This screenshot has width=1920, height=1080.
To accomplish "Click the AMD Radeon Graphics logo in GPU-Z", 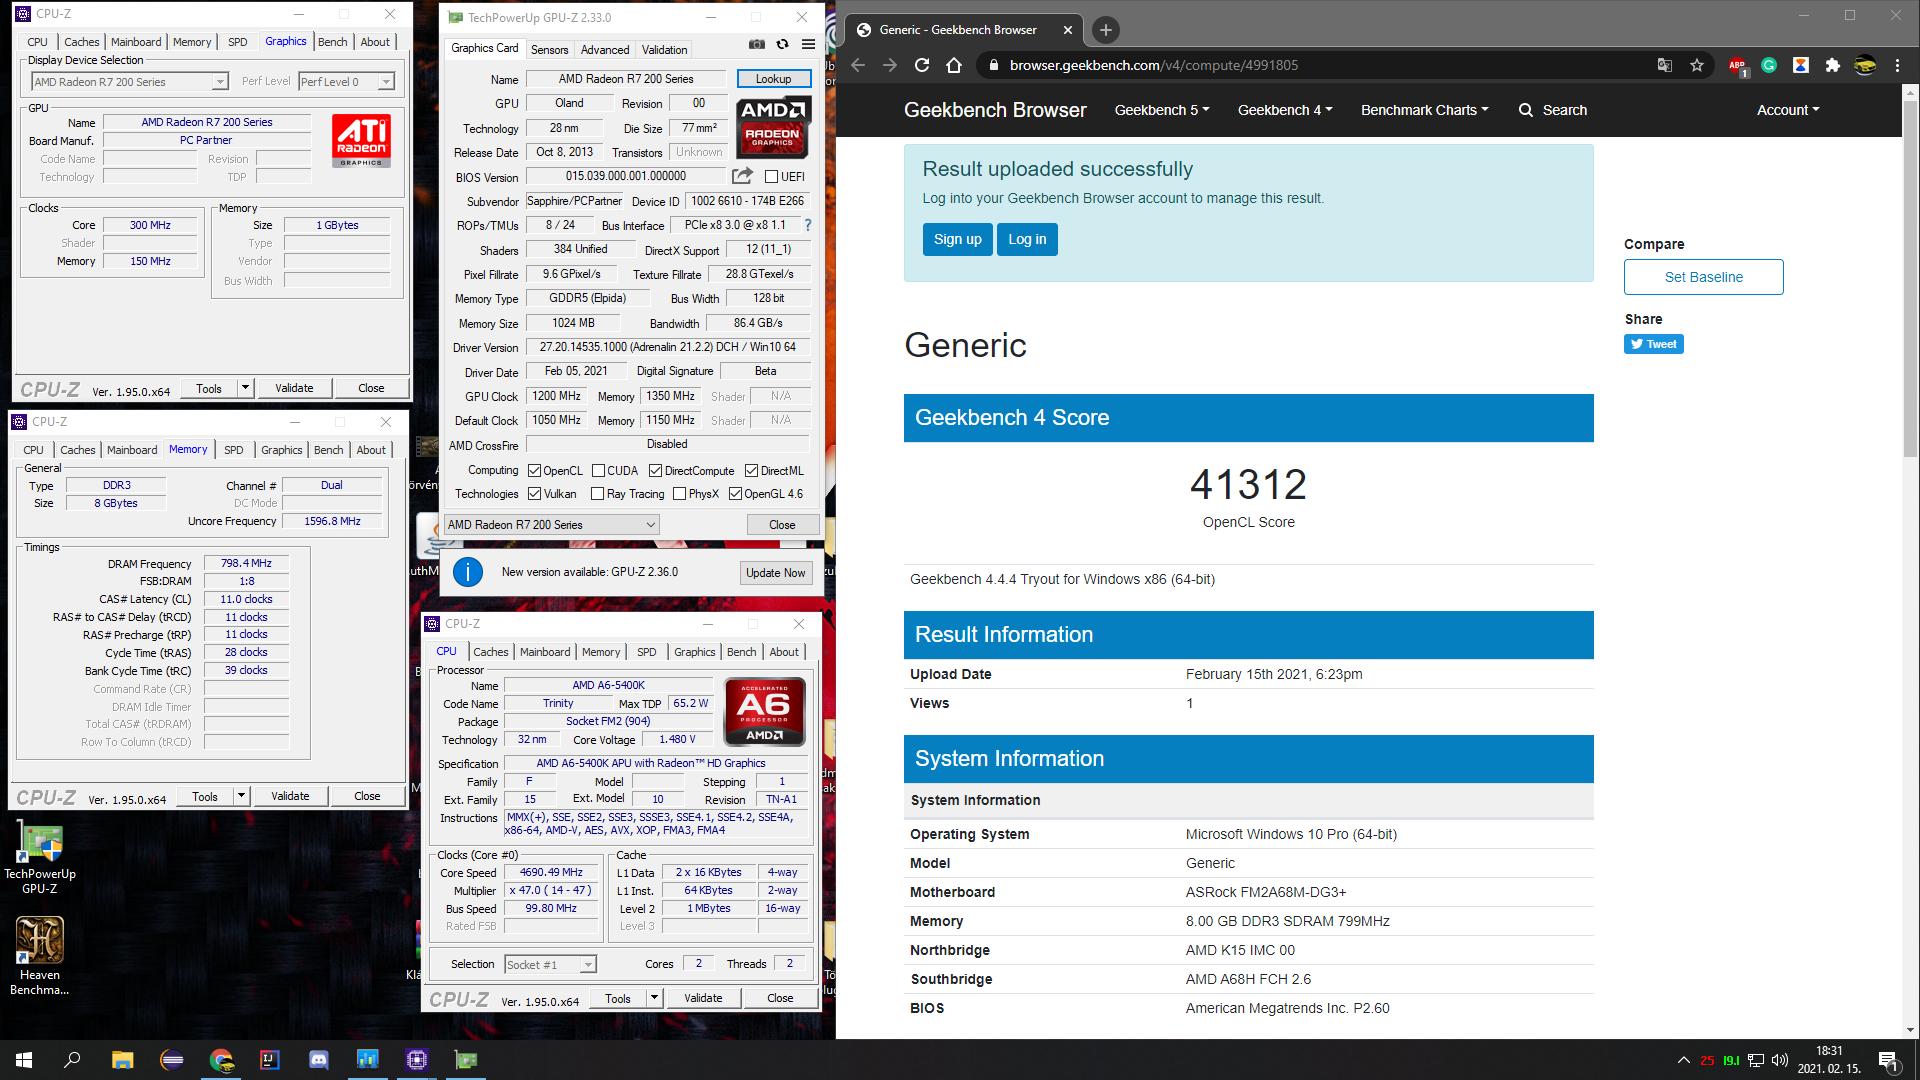I will coord(774,127).
